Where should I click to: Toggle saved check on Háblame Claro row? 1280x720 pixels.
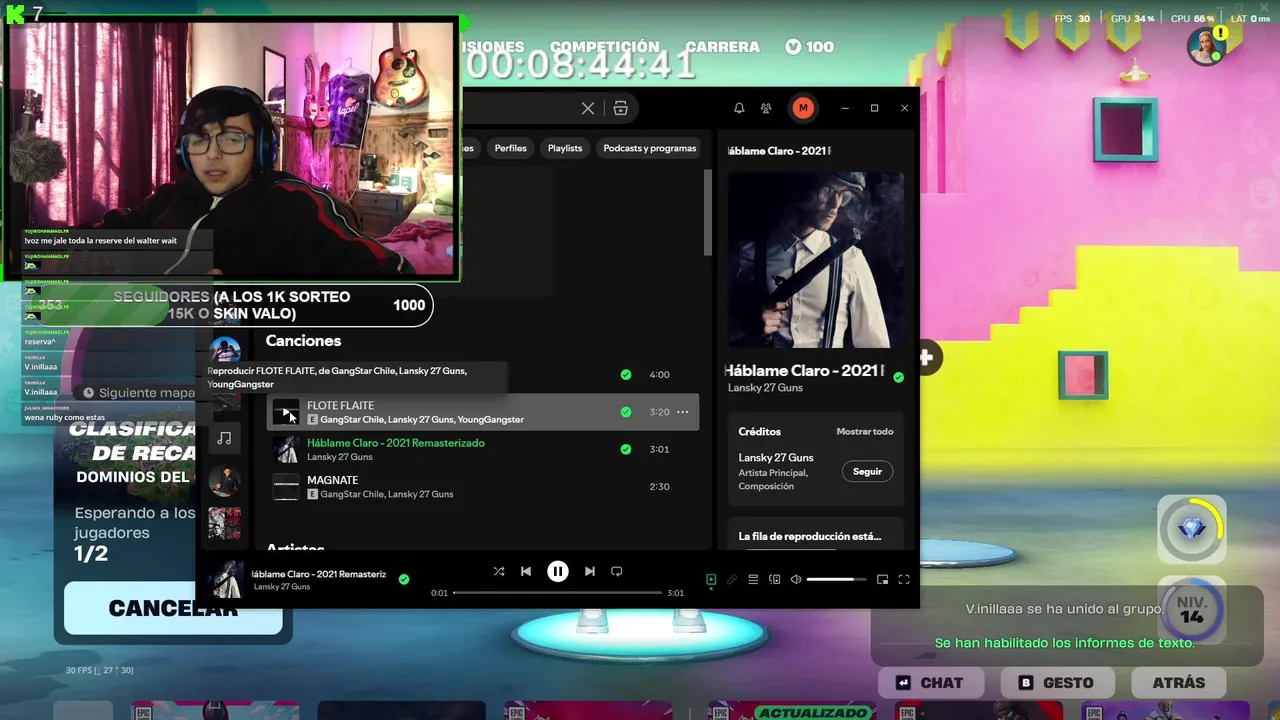point(626,449)
